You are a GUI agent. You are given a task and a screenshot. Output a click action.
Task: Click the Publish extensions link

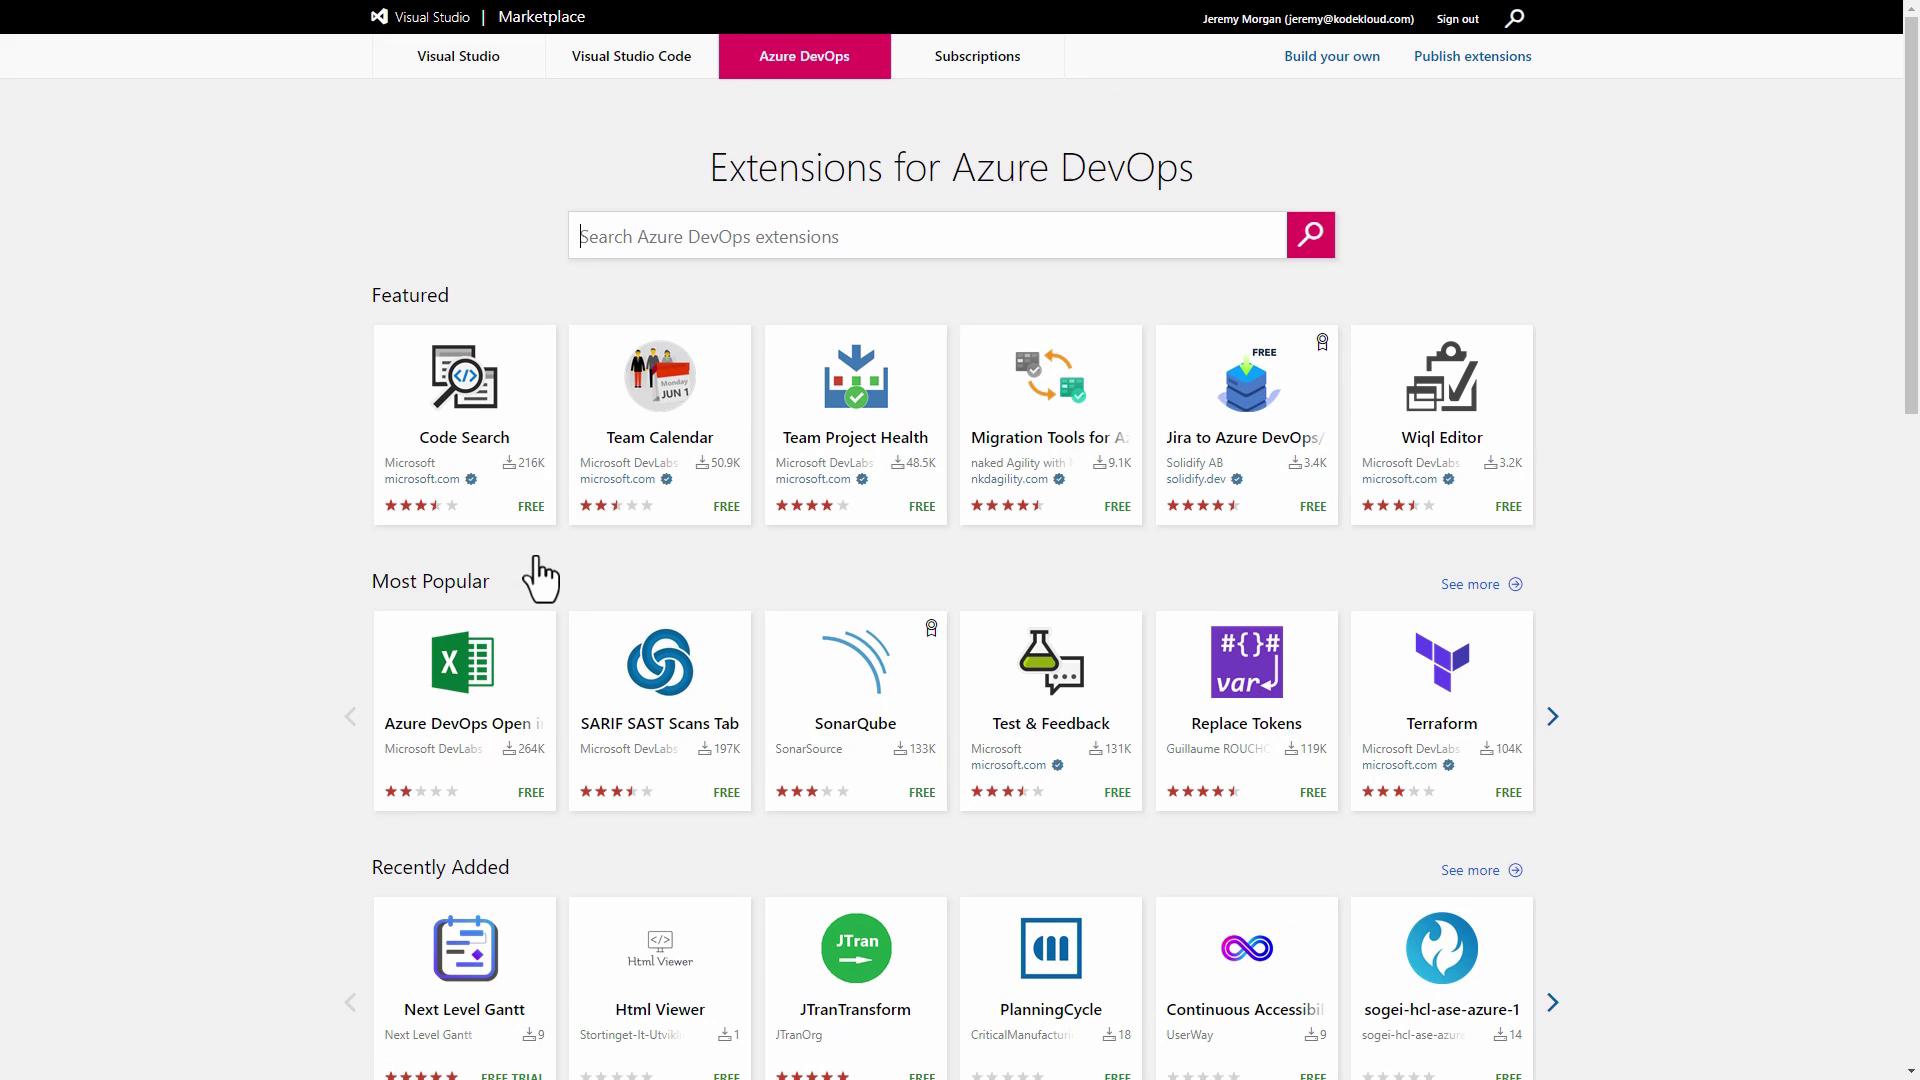pos(1472,56)
